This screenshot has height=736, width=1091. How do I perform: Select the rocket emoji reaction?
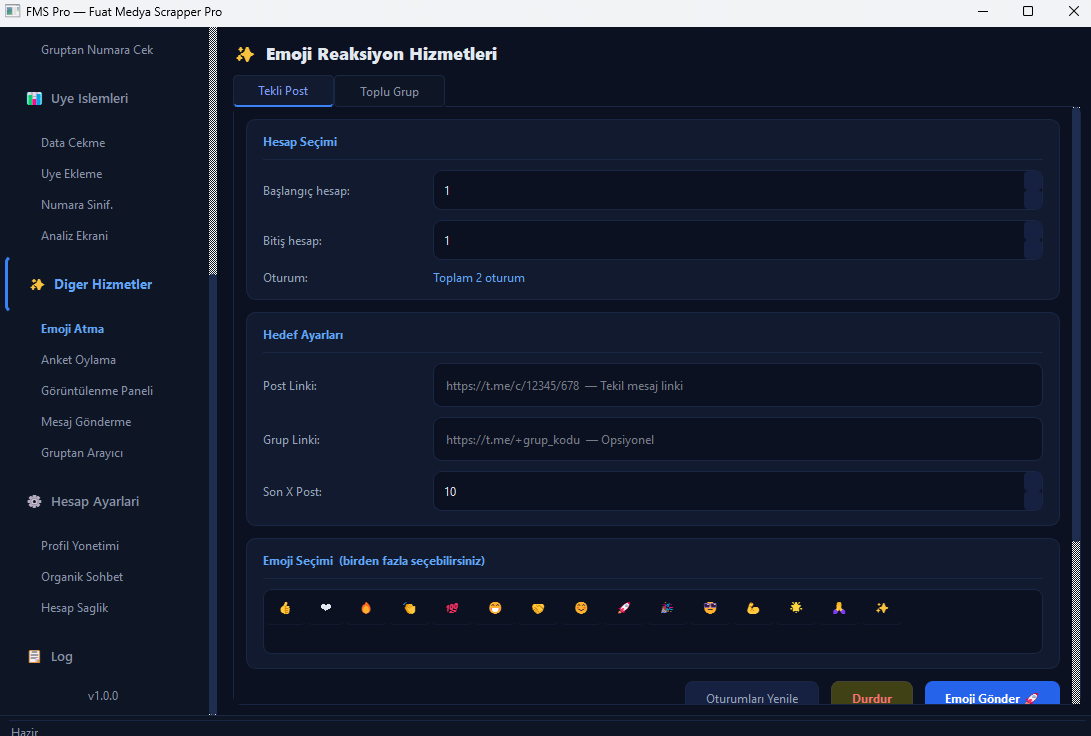[624, 608]
